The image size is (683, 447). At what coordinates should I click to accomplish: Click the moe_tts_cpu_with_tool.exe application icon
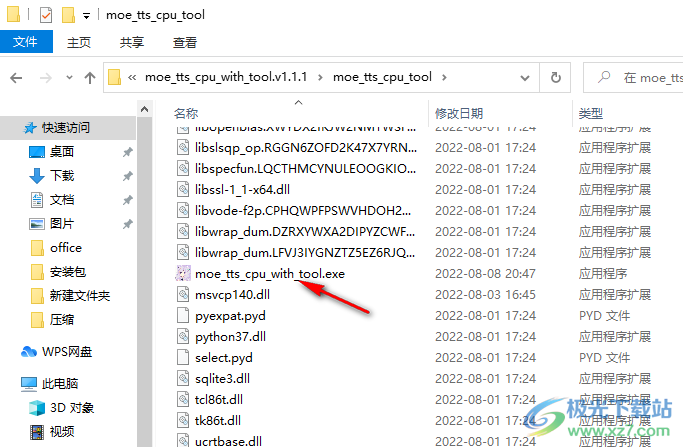[183, 274]
